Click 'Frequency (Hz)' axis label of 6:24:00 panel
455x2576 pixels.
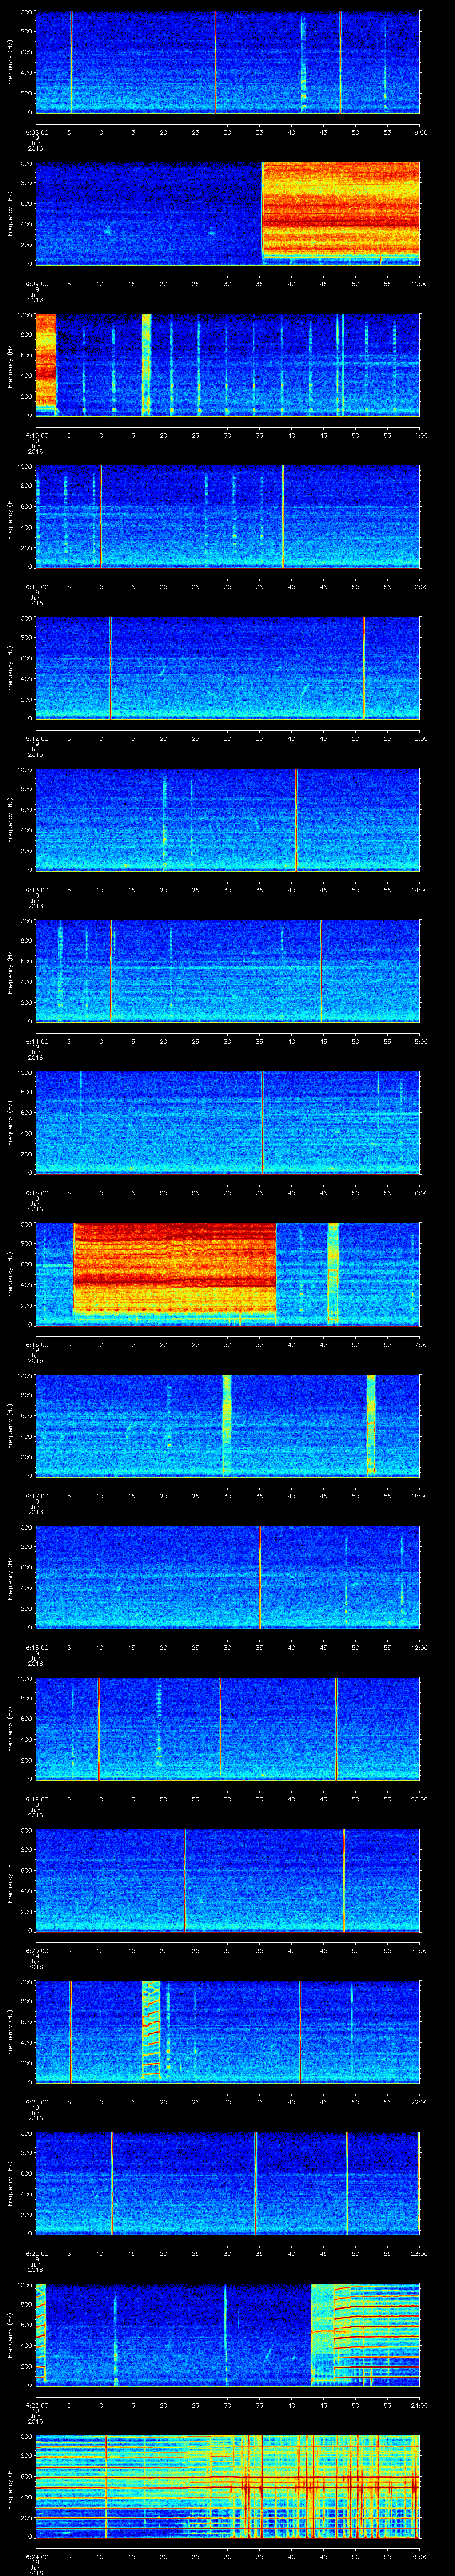10,2486
